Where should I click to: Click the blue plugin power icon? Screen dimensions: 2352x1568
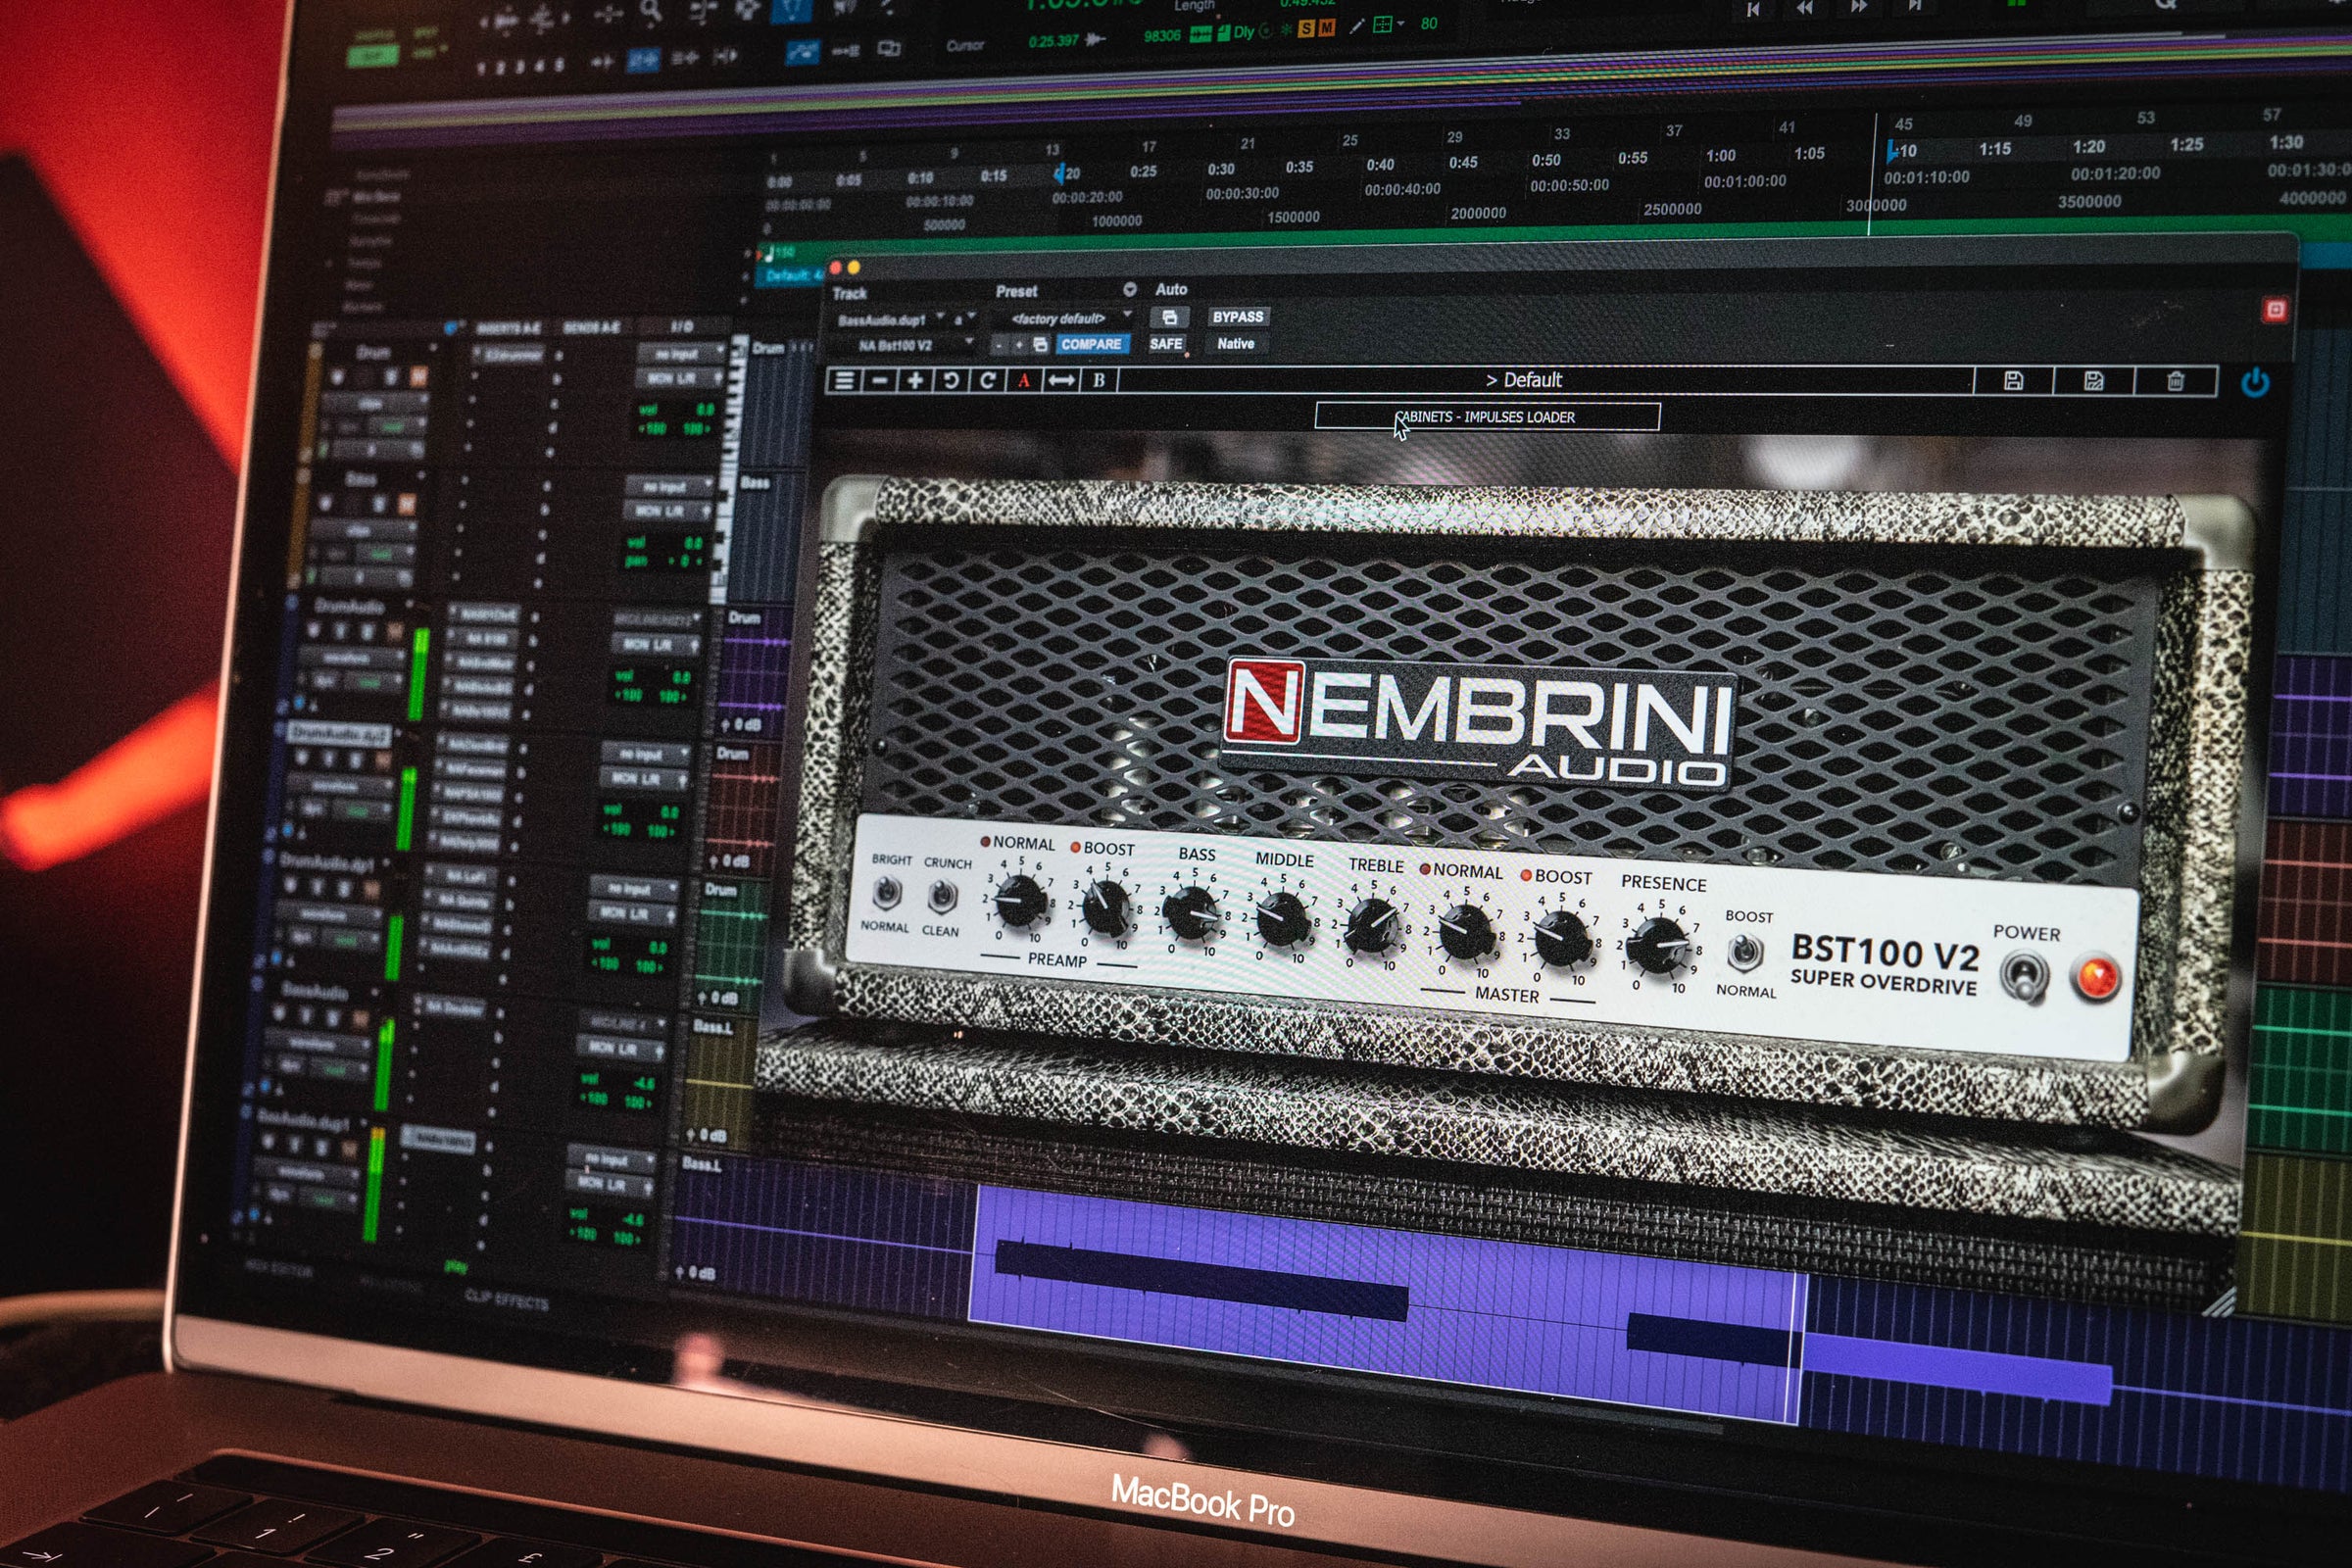(x=2254, y=382)
